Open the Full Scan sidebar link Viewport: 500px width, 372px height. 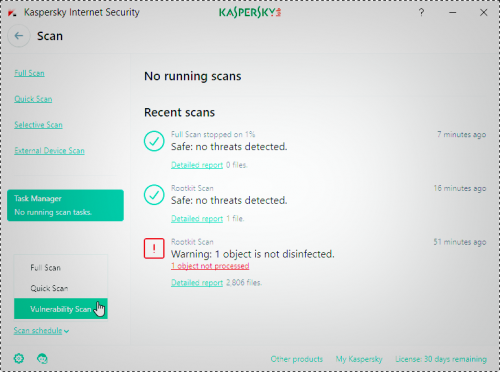(29, 73)
